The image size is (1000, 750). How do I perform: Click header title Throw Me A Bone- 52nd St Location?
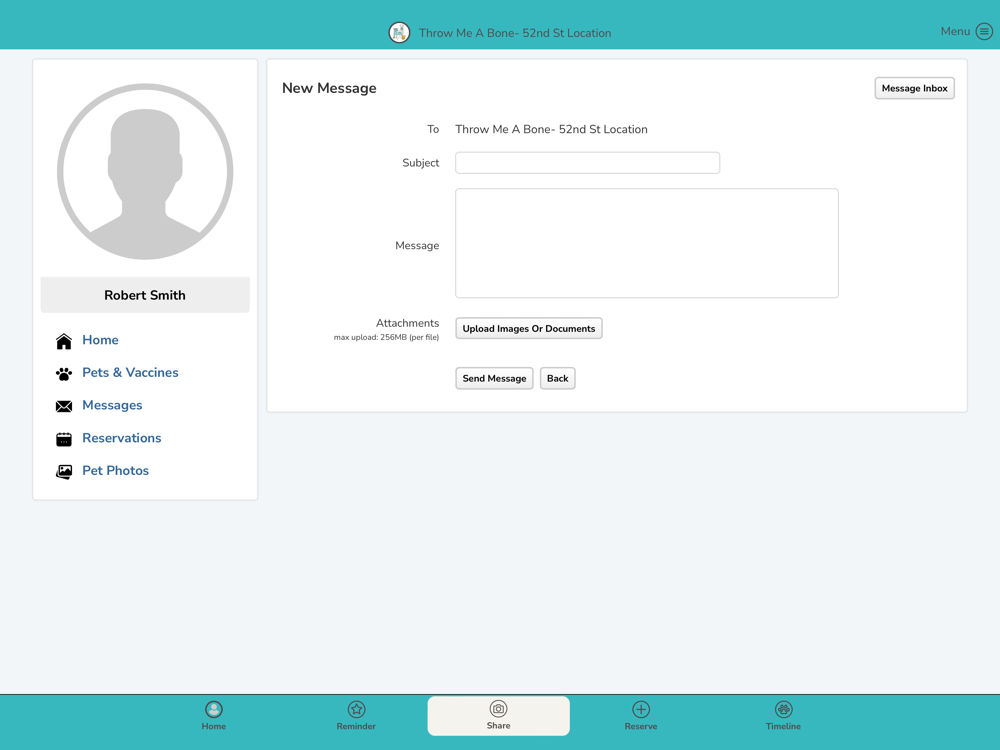pos(515,33)
